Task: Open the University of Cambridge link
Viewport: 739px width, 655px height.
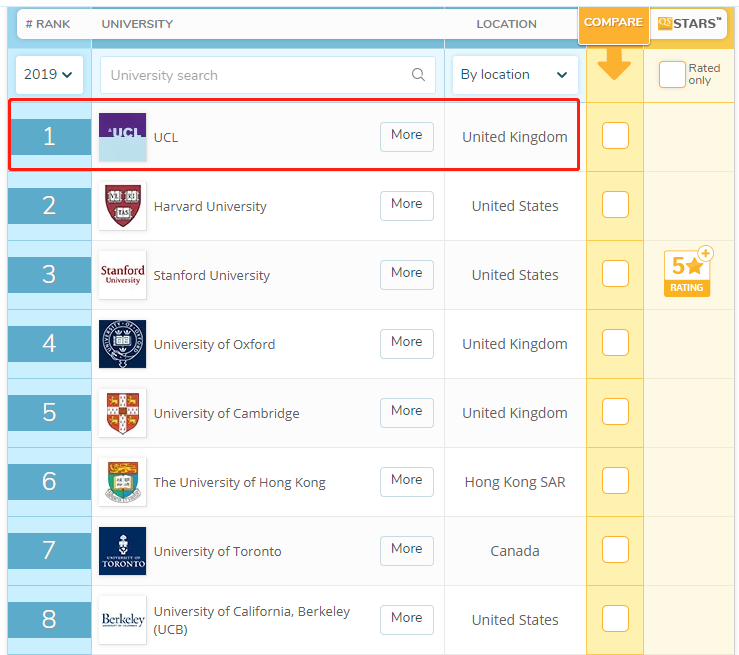Action: click(227, 413)
